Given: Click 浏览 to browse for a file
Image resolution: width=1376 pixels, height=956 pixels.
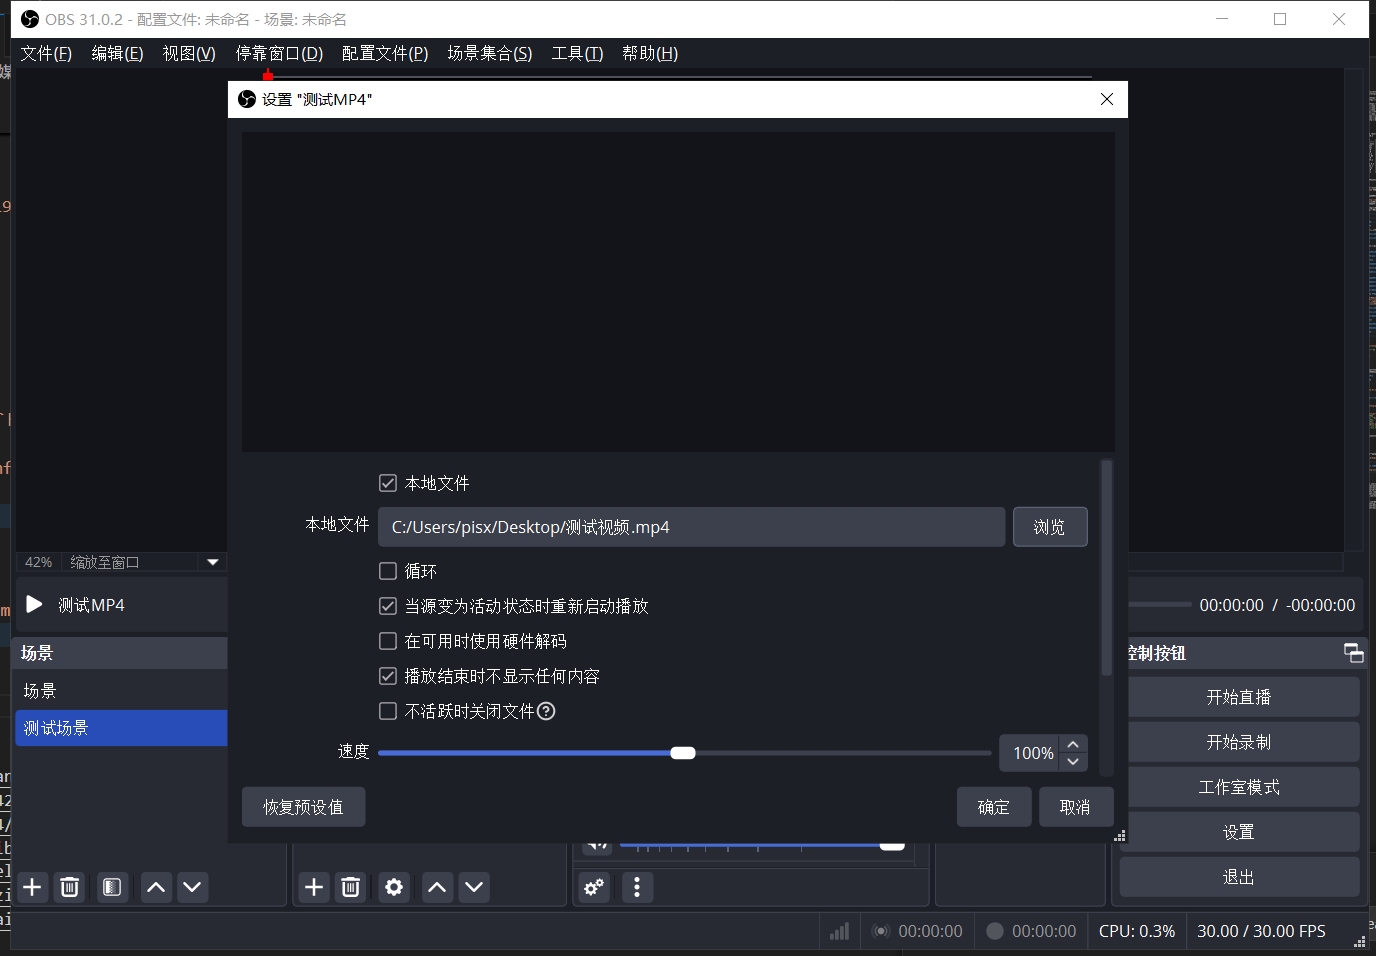Looking at the screenshot, I should (x=1049, y=527).
